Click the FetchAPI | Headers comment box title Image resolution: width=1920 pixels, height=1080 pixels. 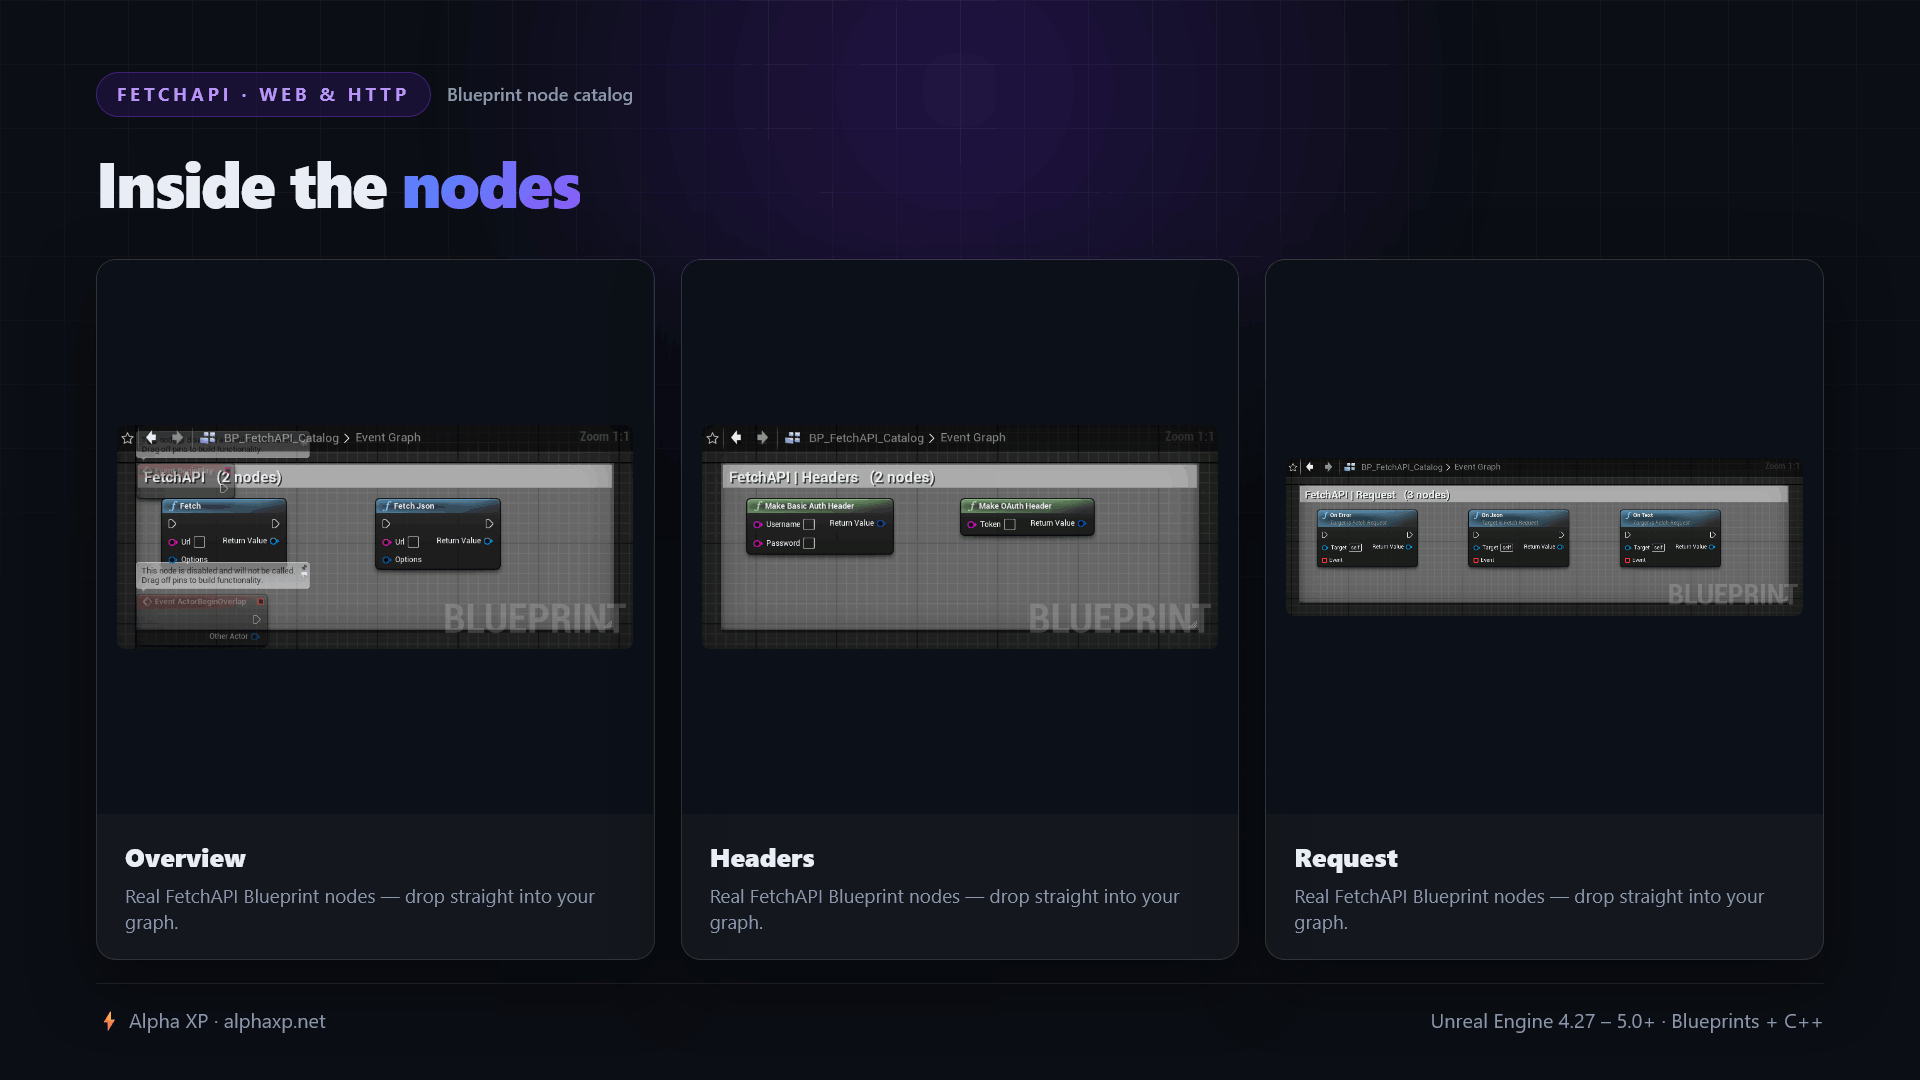click(832, 477)
